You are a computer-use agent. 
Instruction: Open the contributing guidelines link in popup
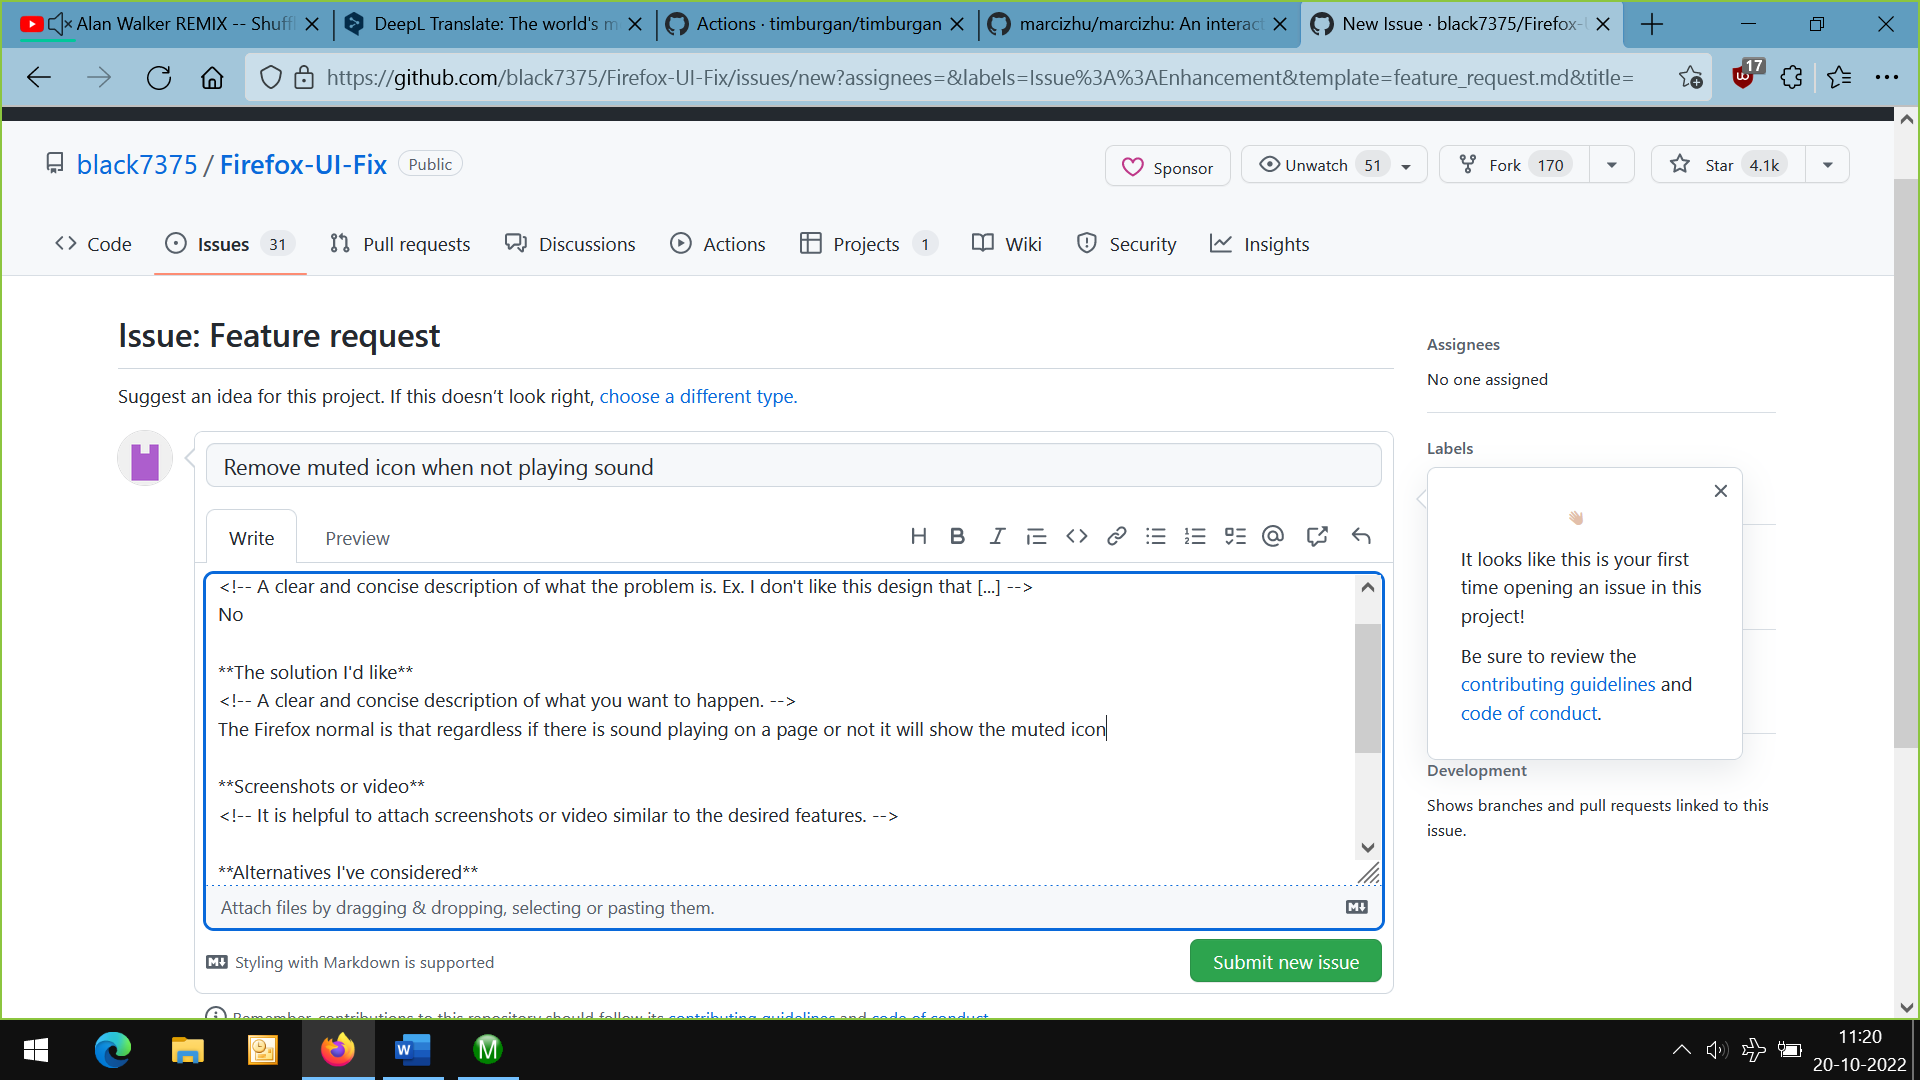[1558, 684]
